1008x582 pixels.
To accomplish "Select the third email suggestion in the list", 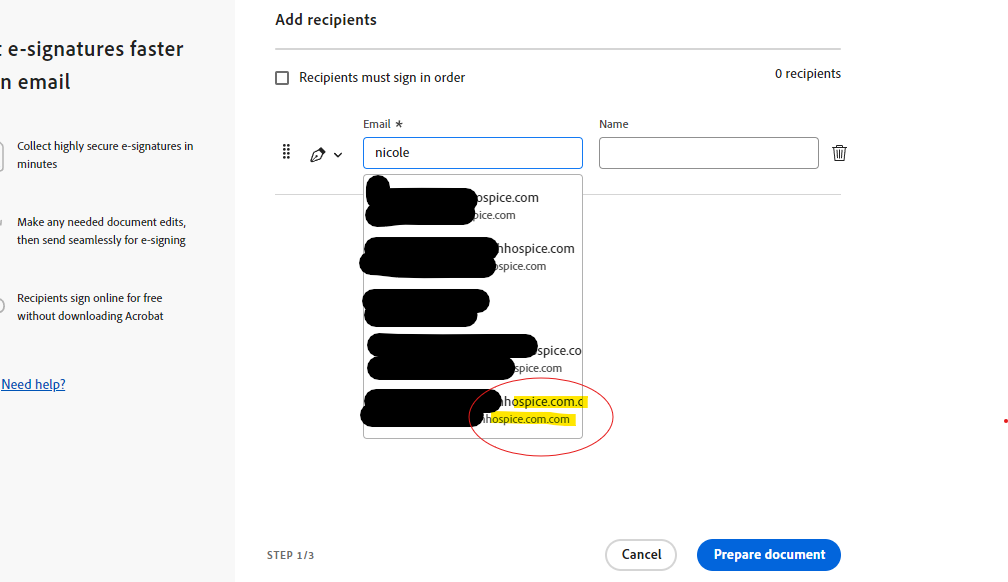I will (472, 307).
